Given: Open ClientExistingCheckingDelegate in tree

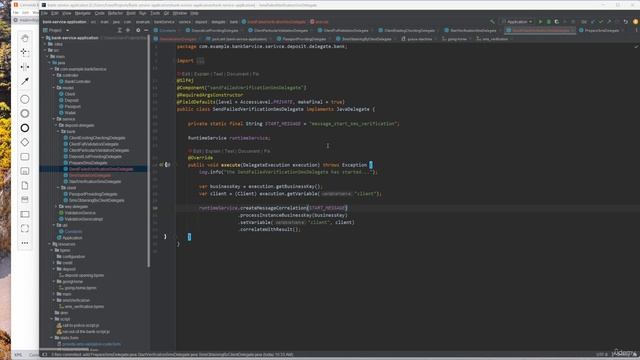Looking at the screenshot, I should coord(97,138).
